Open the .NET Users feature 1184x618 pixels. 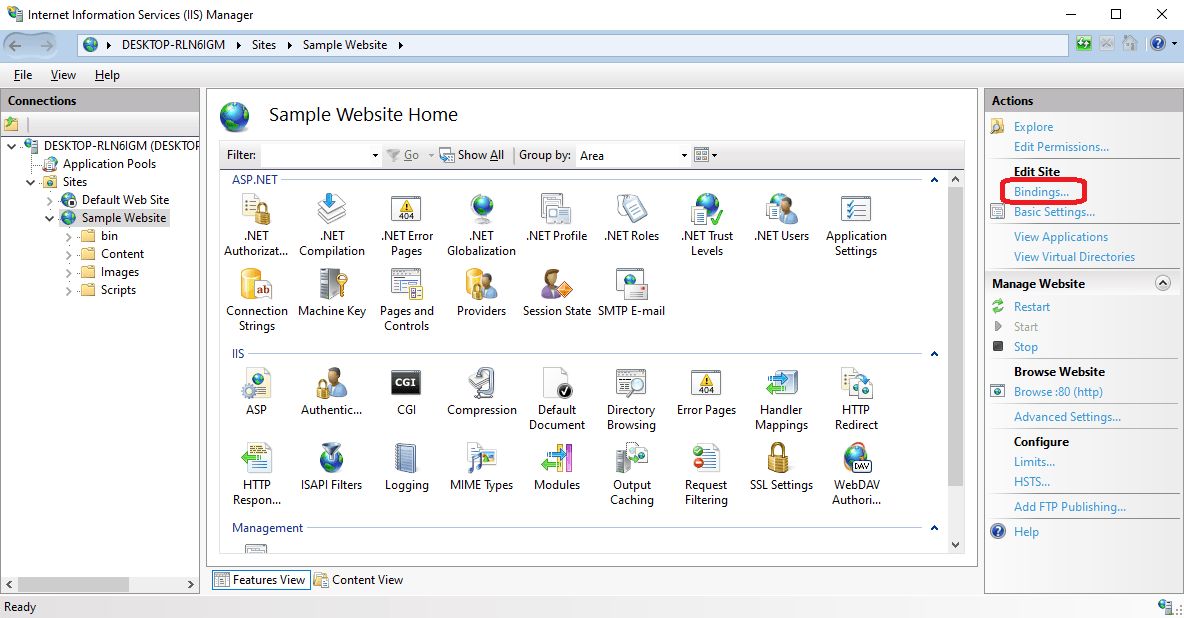coord(781,218)
